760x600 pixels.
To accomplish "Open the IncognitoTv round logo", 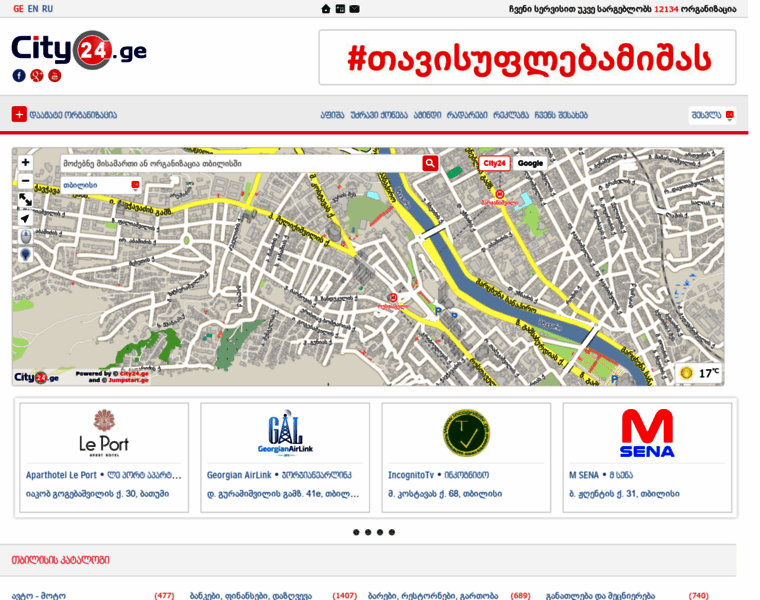I will (x=466, y=433).
